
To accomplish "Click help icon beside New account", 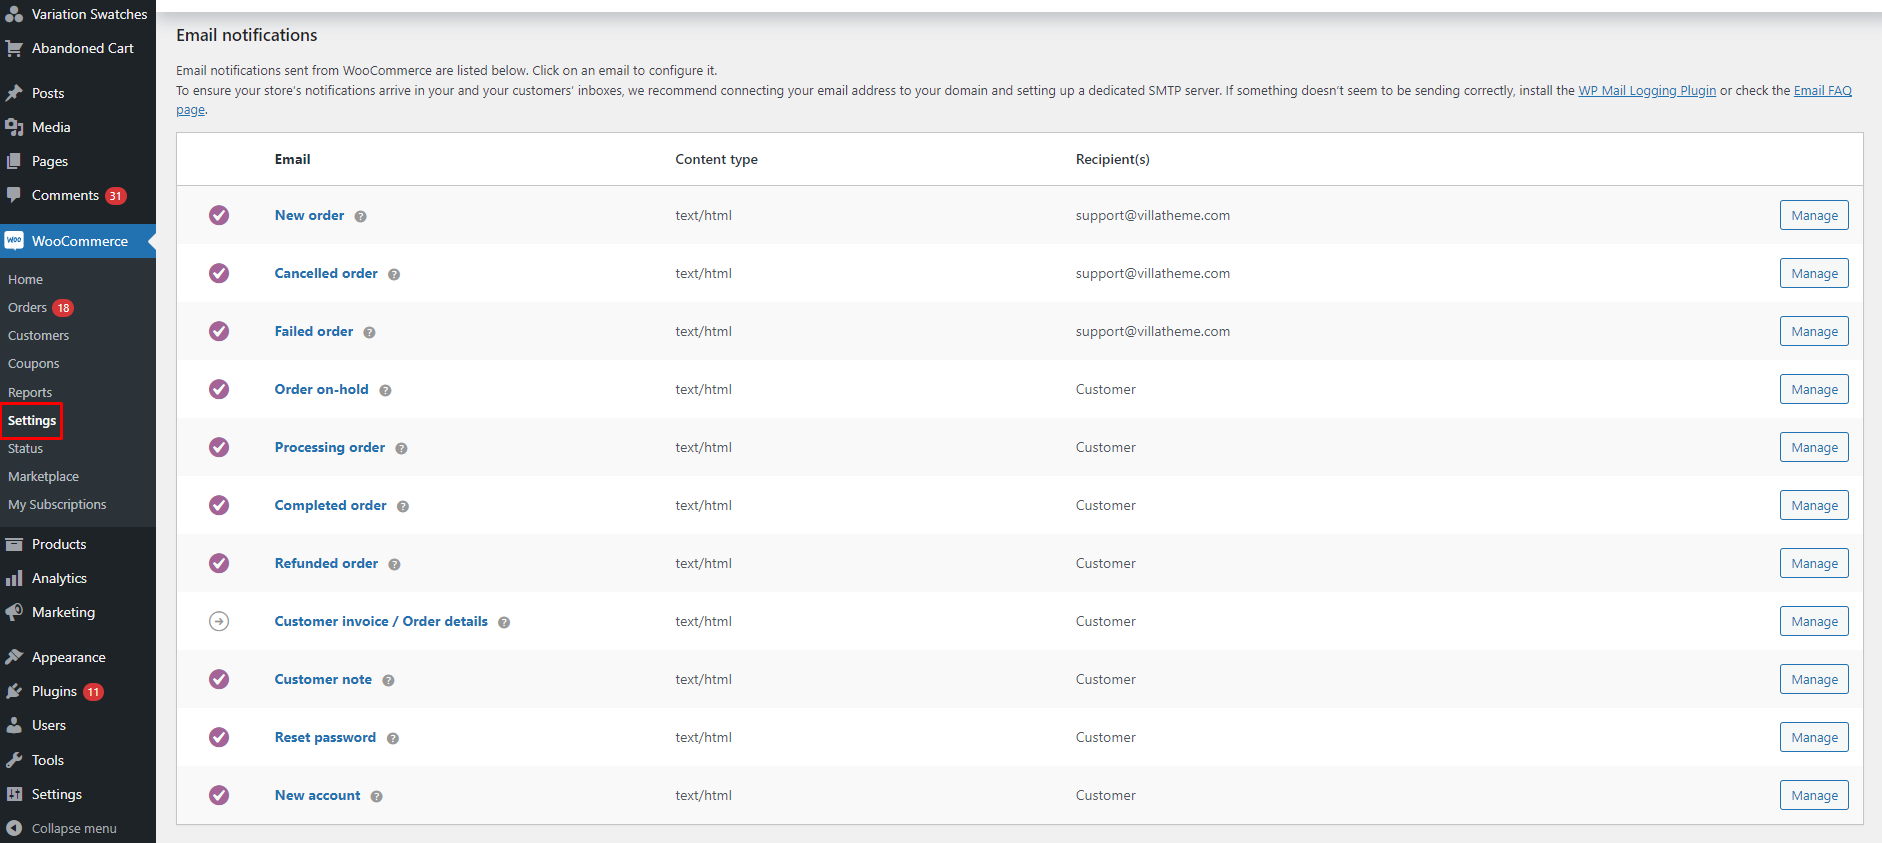I will pos(377,796).
